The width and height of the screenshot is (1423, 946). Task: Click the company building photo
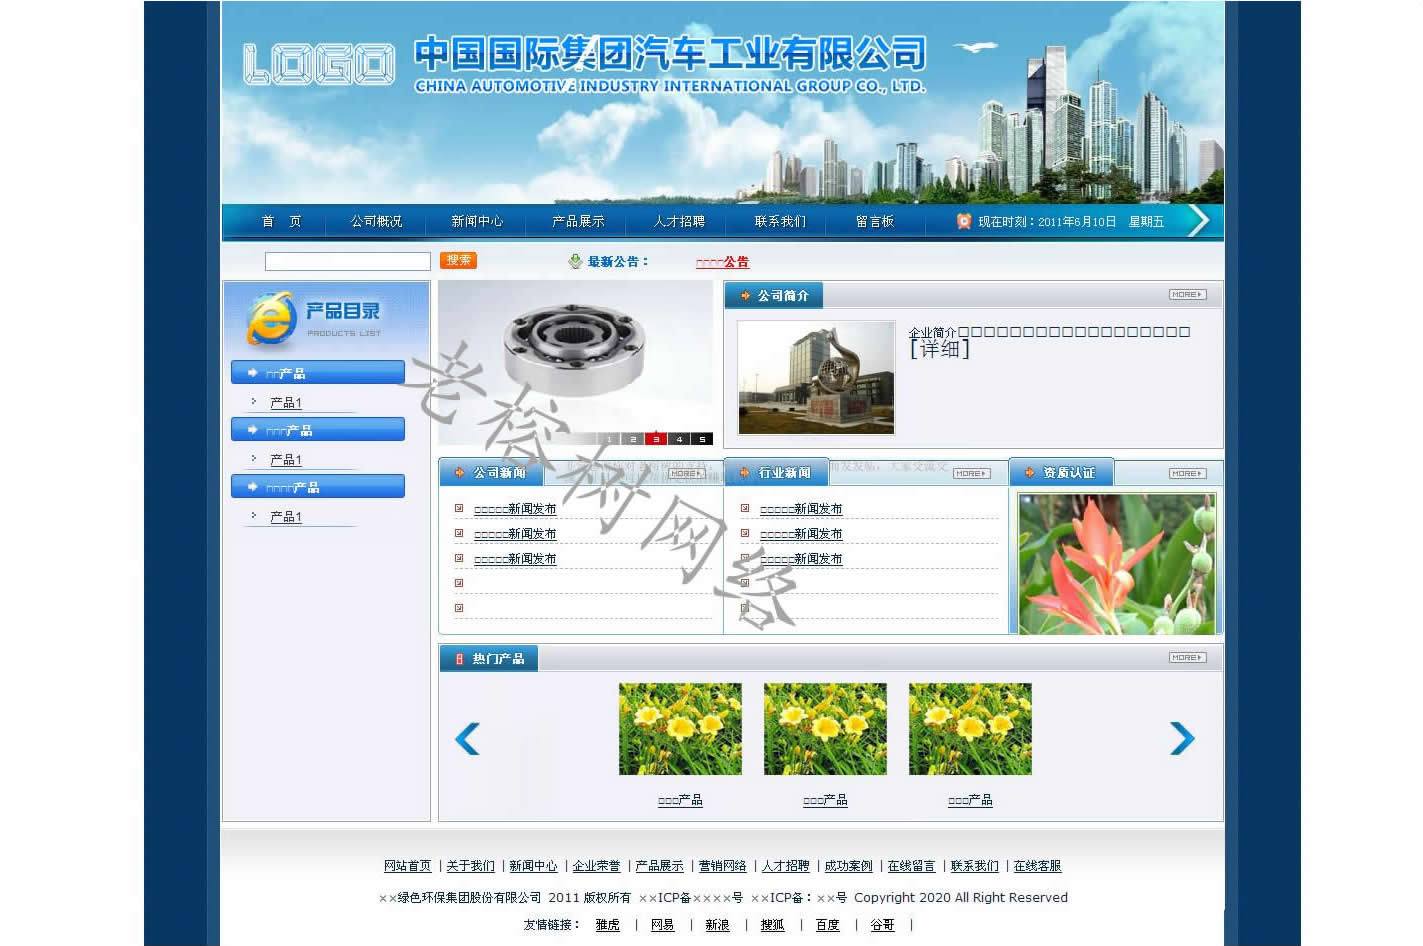point(816,377)
